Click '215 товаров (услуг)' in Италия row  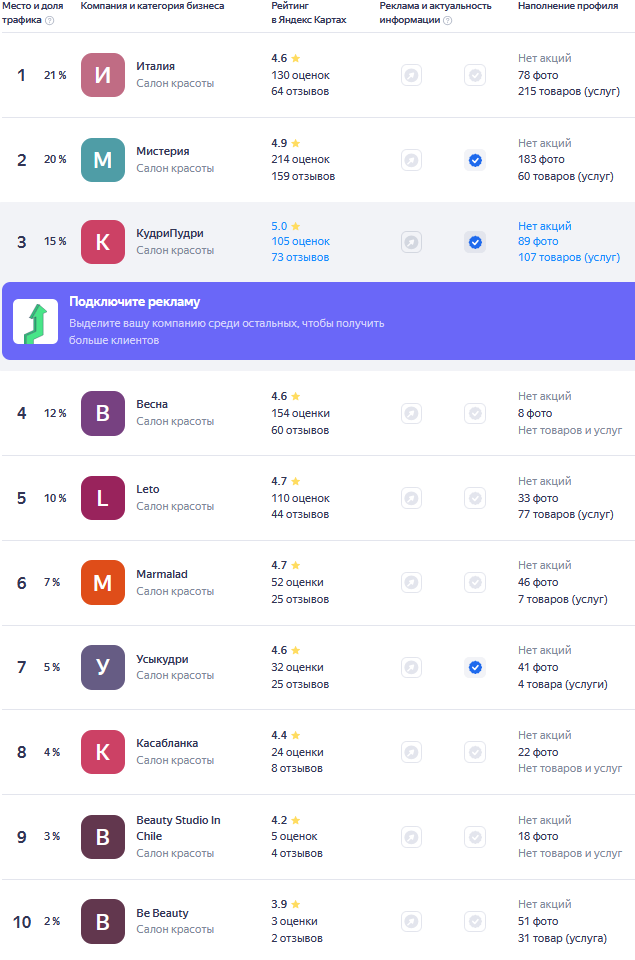point(569,91)
